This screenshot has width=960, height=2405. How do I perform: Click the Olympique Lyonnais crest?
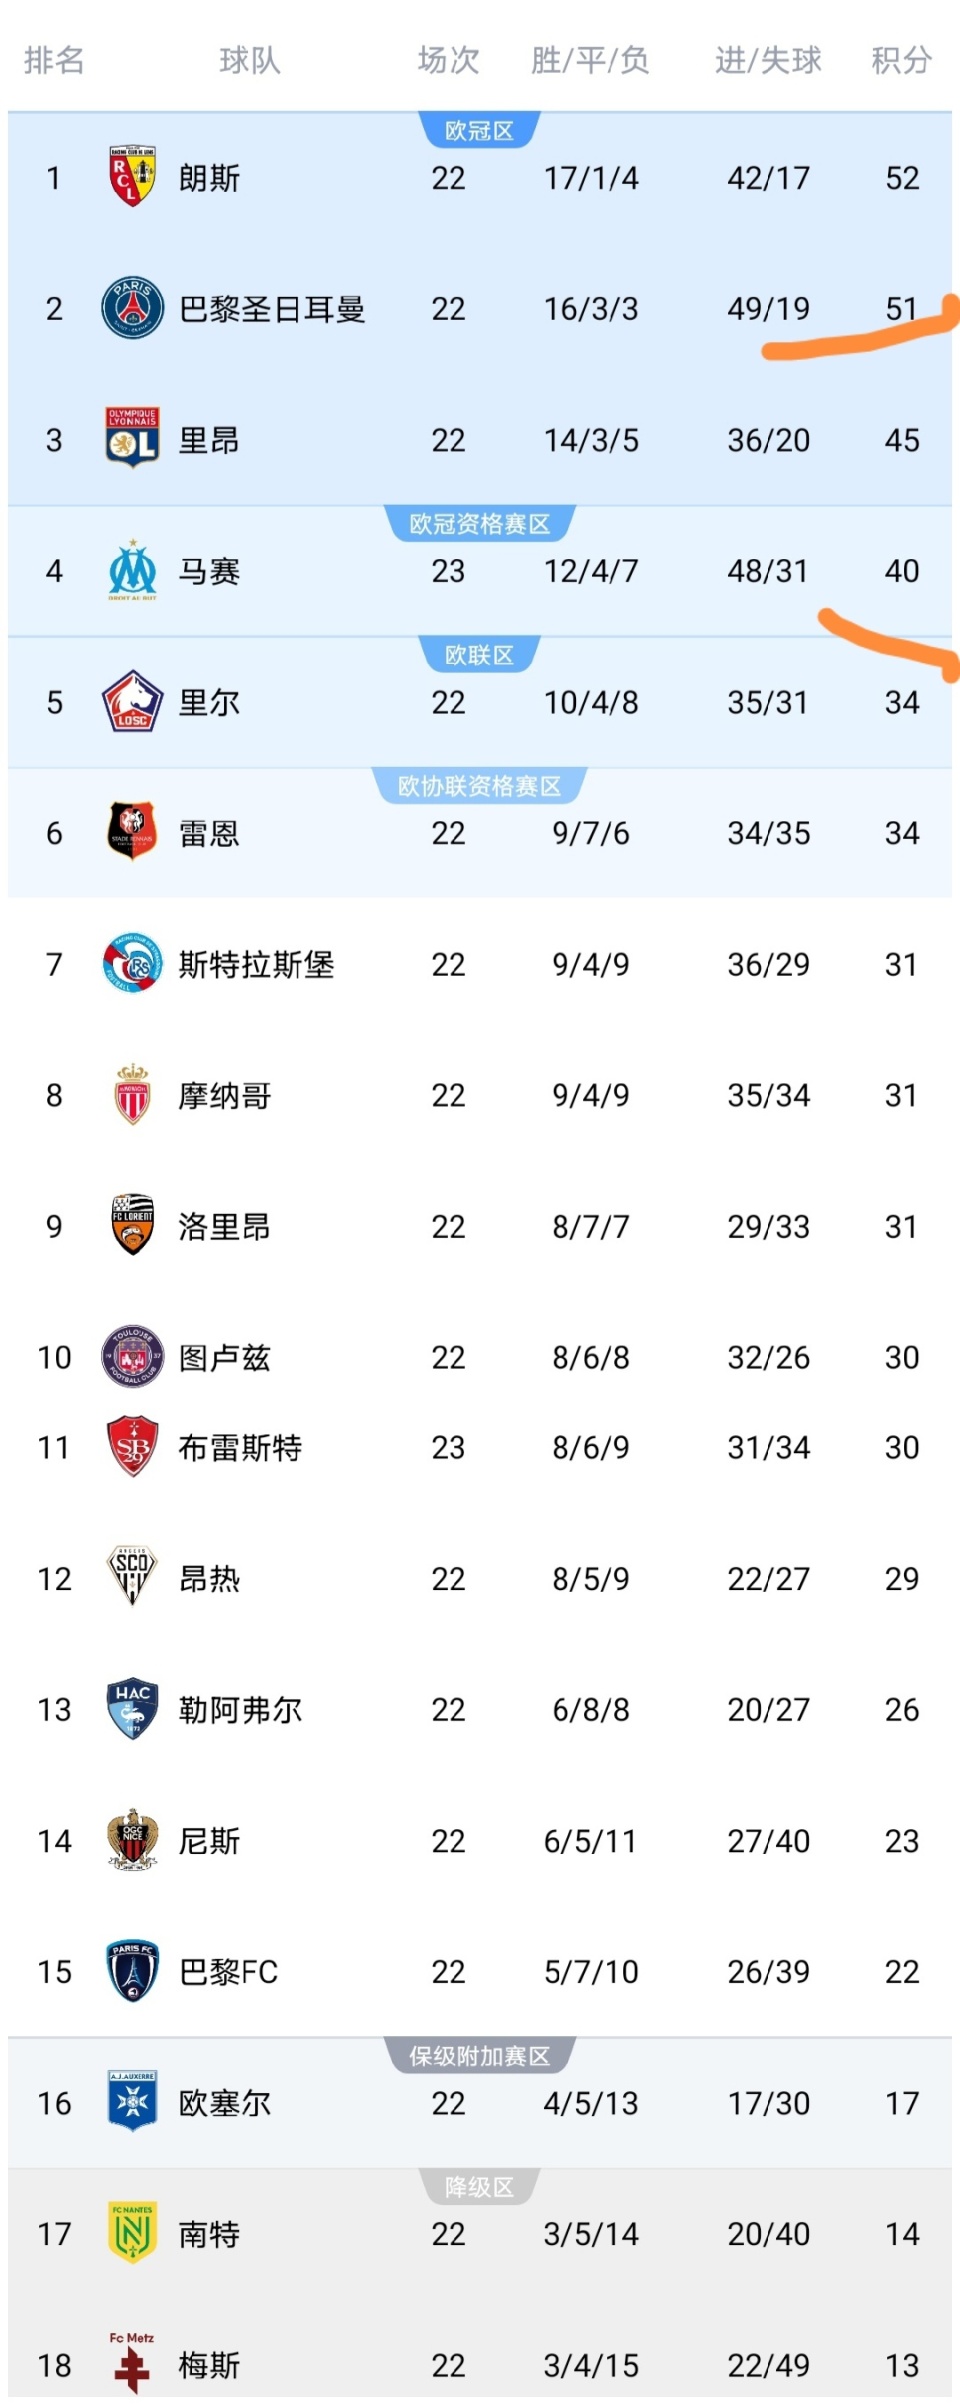[132, 438]
